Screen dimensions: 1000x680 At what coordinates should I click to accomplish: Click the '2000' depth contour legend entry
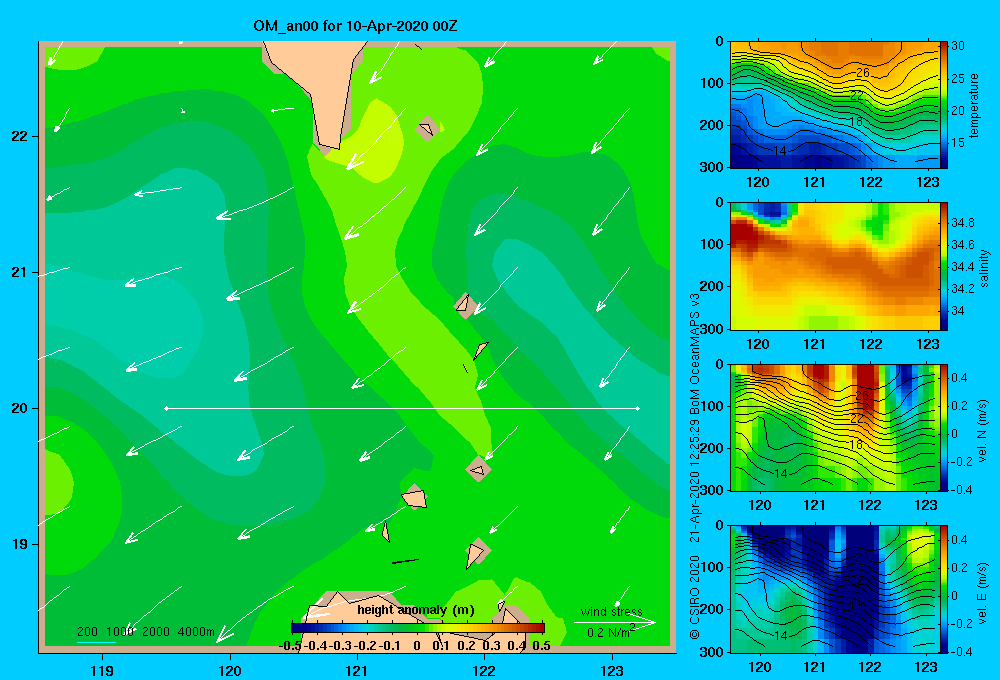click(156, 632)
